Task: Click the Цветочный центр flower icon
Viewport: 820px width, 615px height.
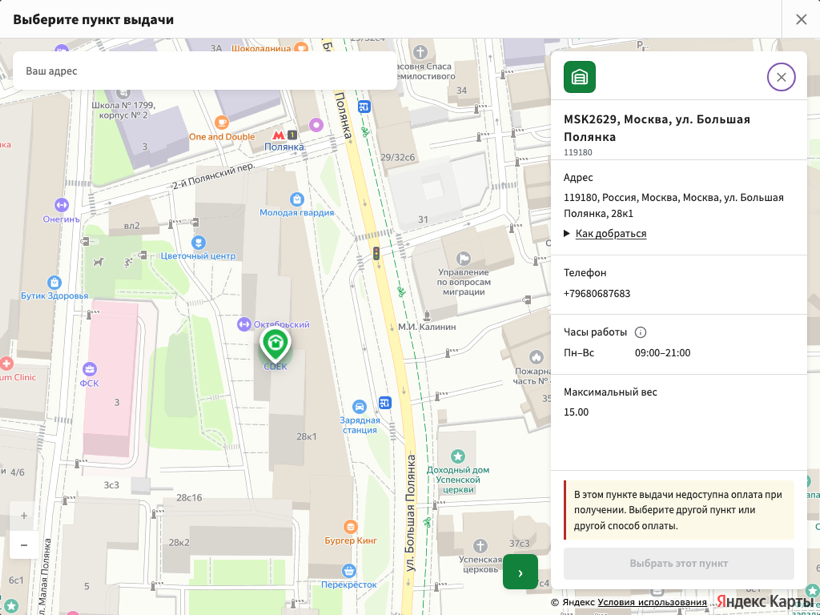Action: click(198, 243)
